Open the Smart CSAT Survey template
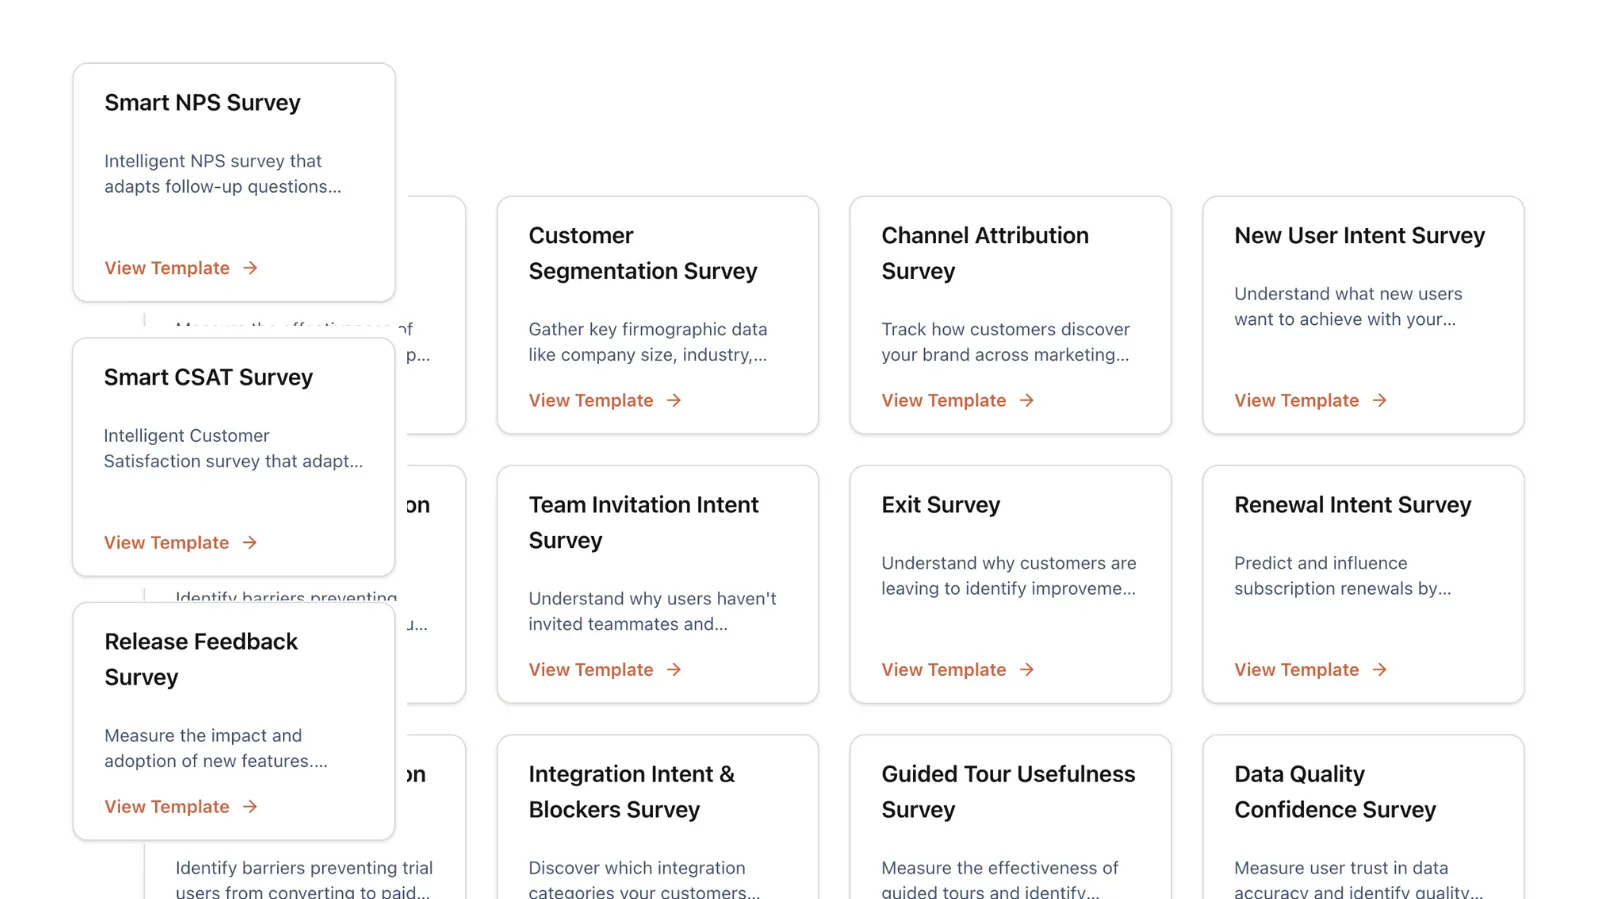This screenshot has width=1598, height=899. pyautogui.click(x=168, y=542)
